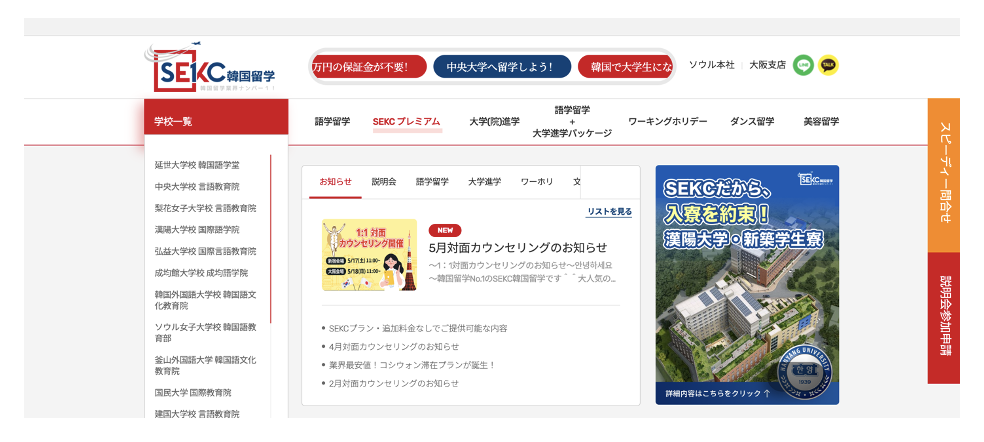The image size is (984, 442).
Task: Select 韓国外国語大学校 韓国語文化教育院
Action: [205, 300]
